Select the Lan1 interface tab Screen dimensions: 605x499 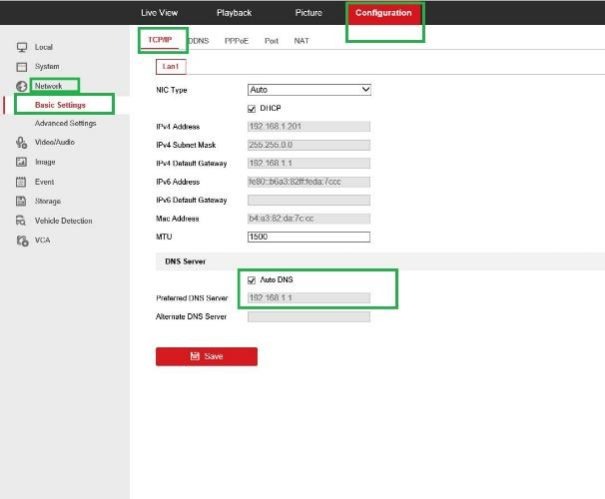171,66
